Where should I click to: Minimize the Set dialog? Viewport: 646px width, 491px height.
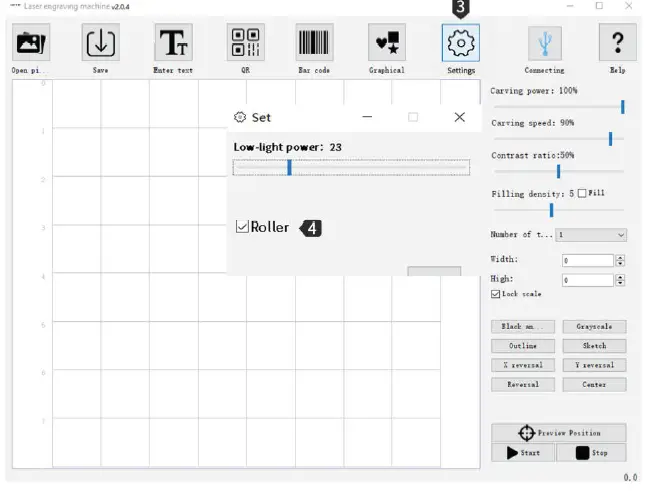[x=367, y=117]
